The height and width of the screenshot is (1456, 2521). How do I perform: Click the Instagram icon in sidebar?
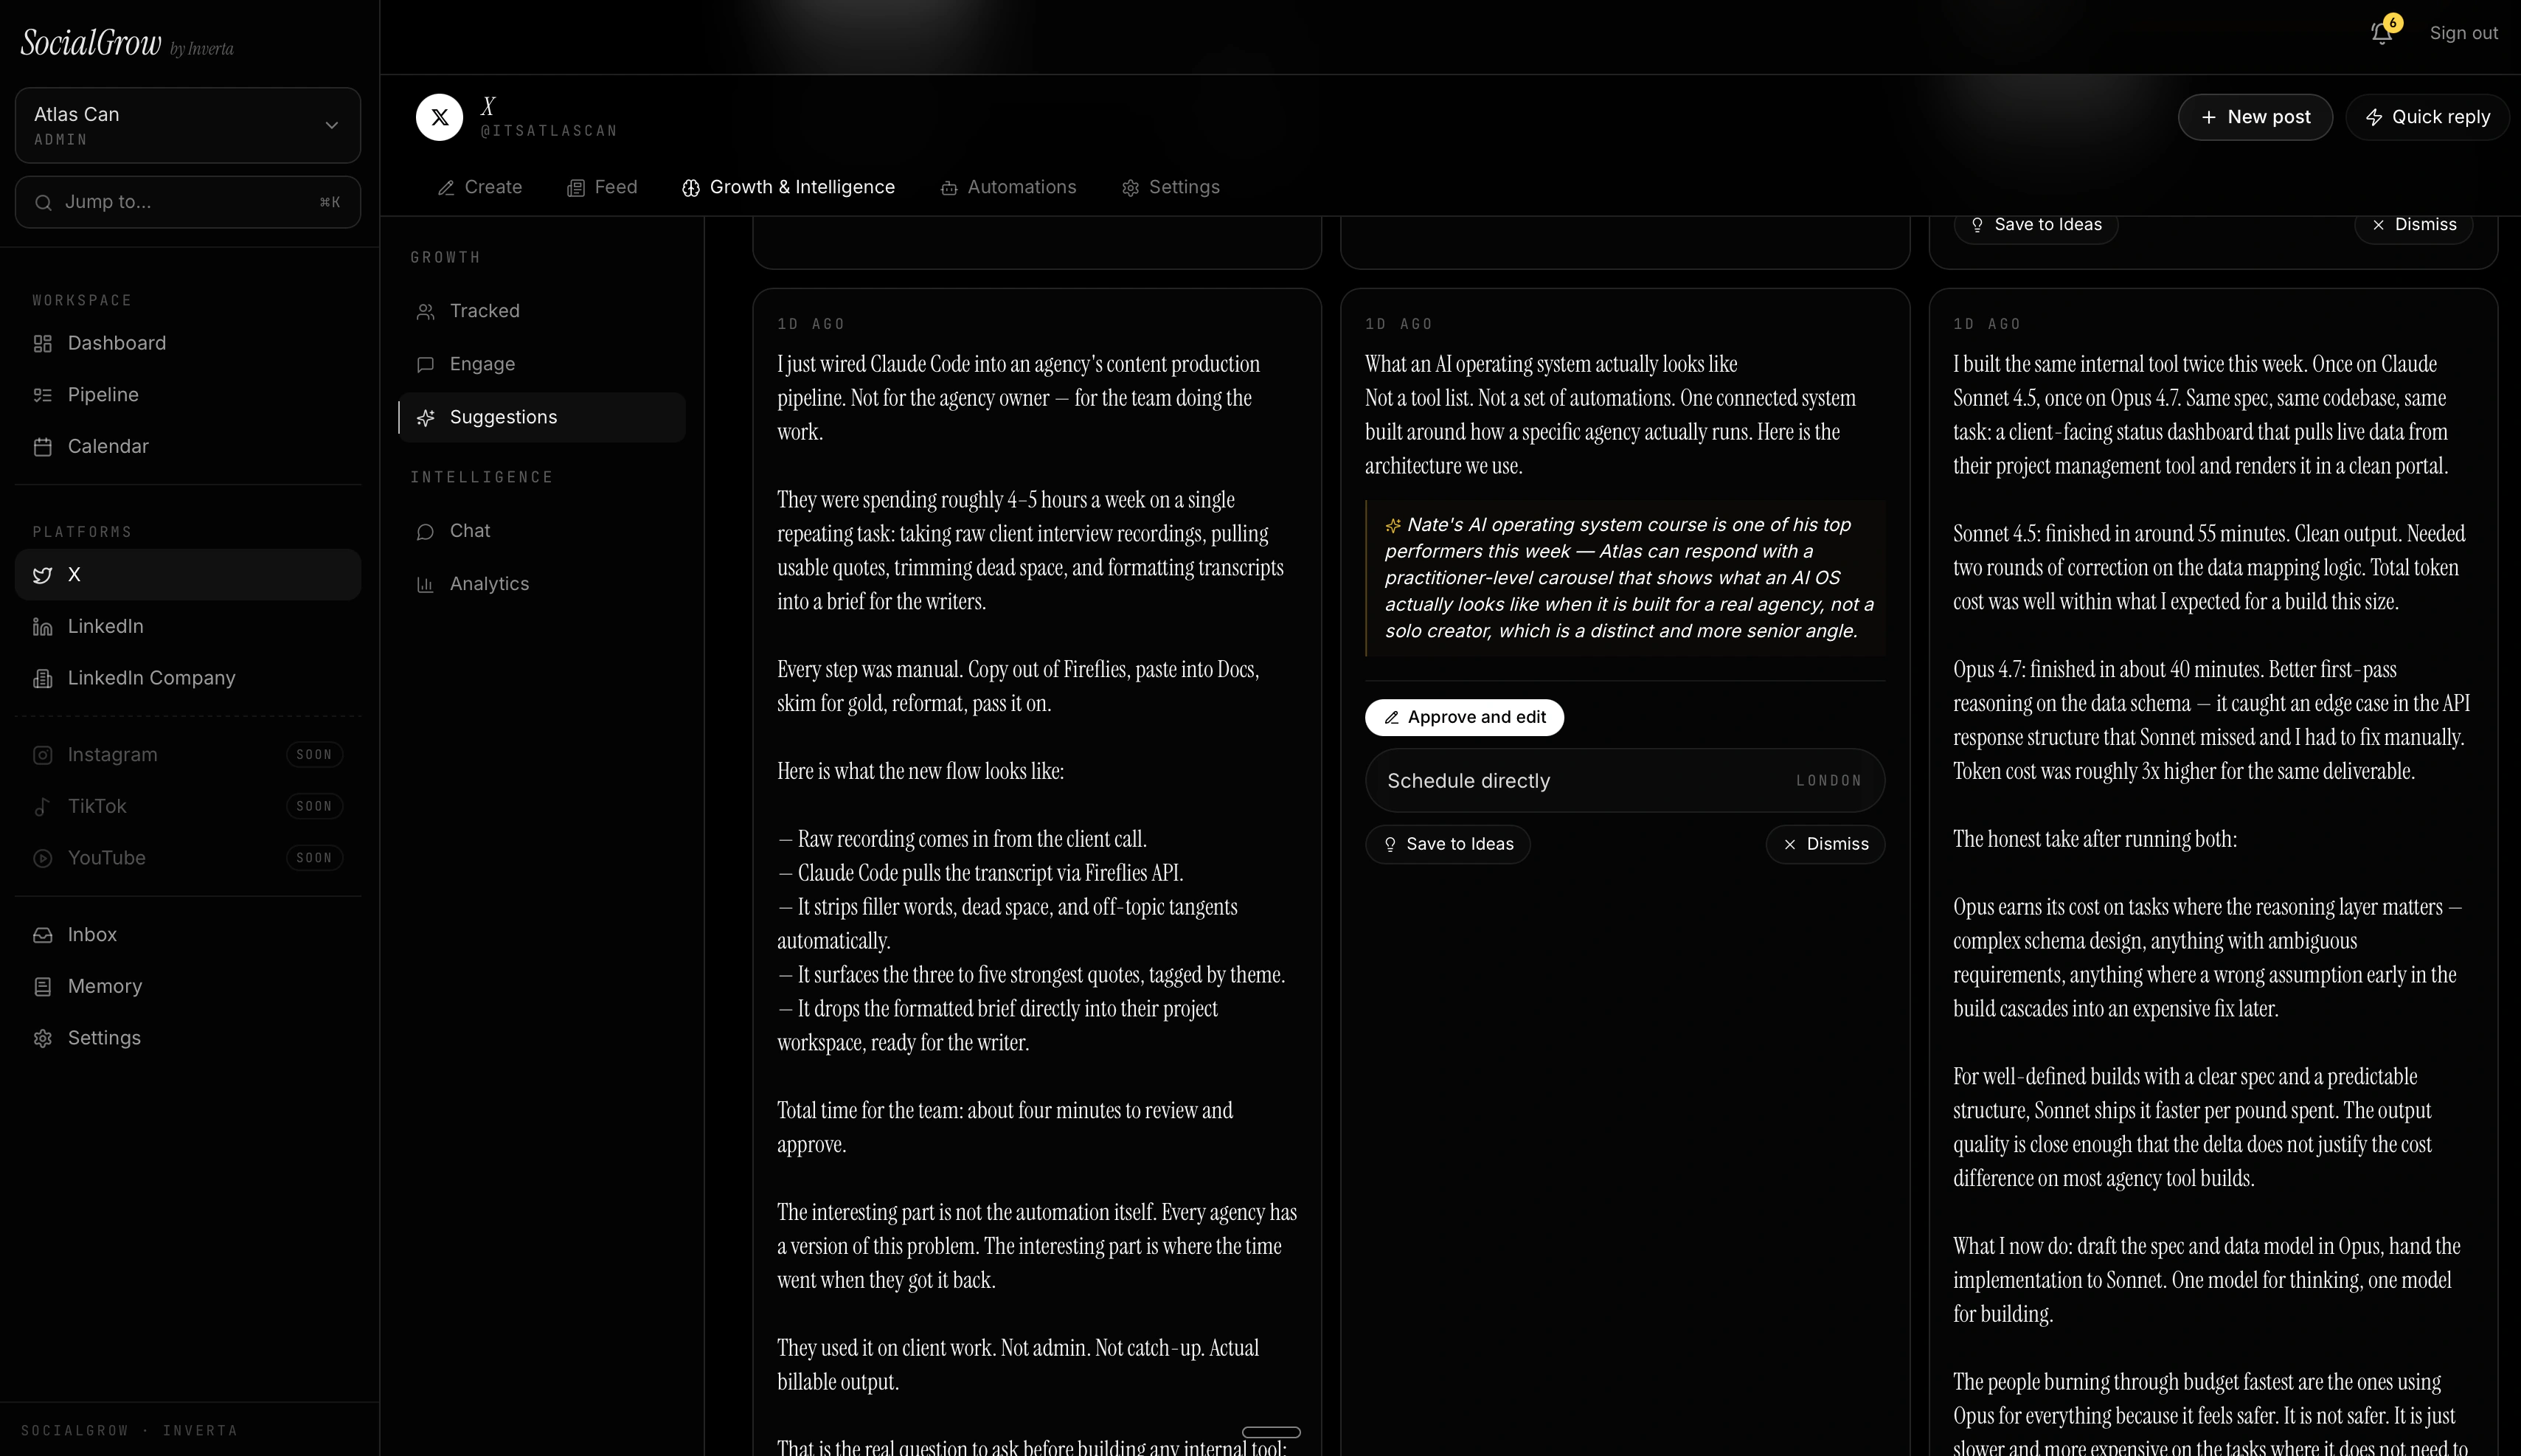click(x=42, y=755)
